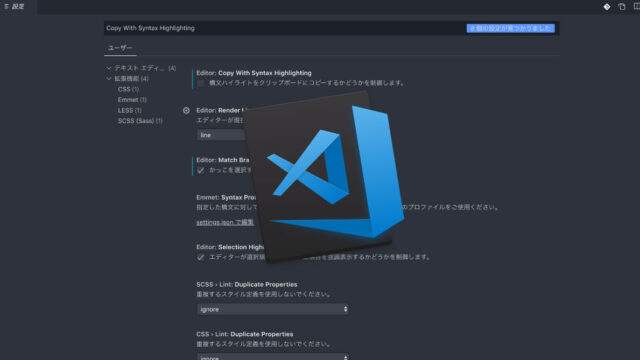640x360 pixels.
Task: Open the Render dropdown showing 'line'
Action: 222,135
